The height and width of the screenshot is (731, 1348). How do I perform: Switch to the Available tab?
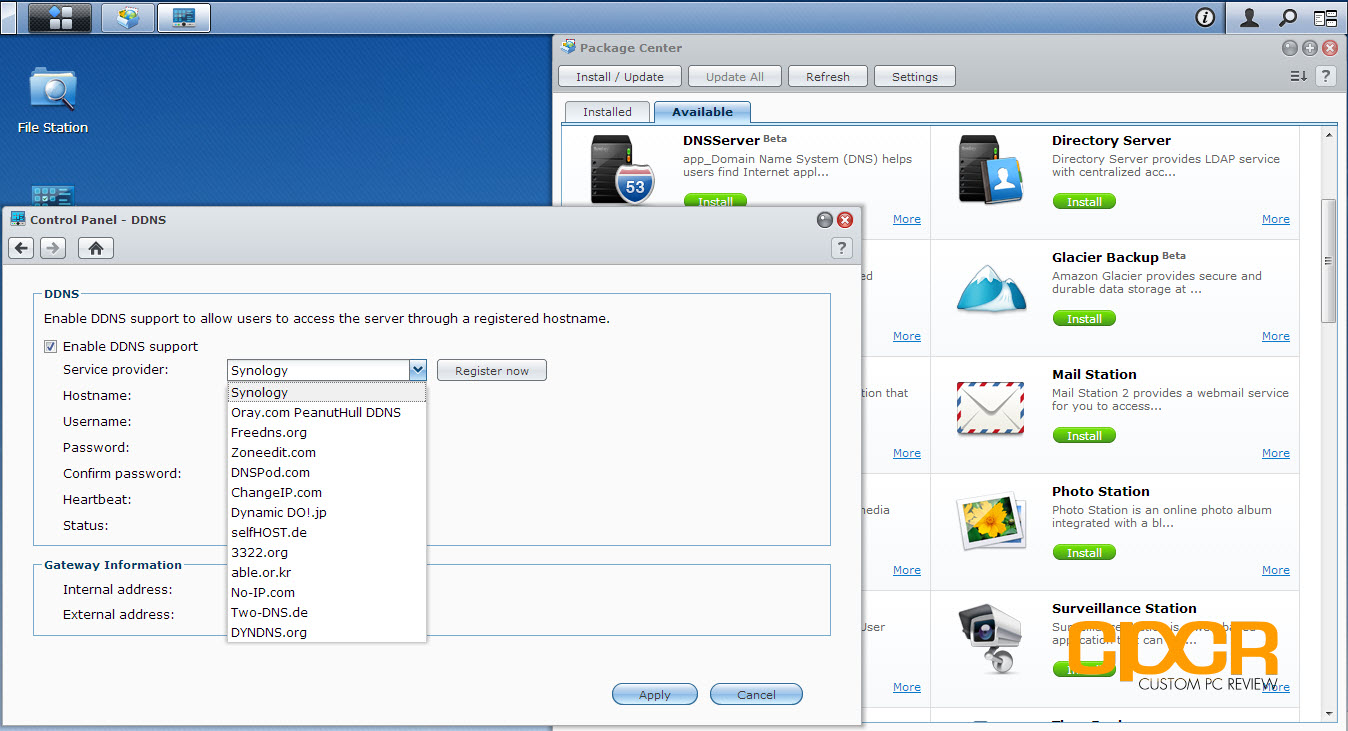702,112
